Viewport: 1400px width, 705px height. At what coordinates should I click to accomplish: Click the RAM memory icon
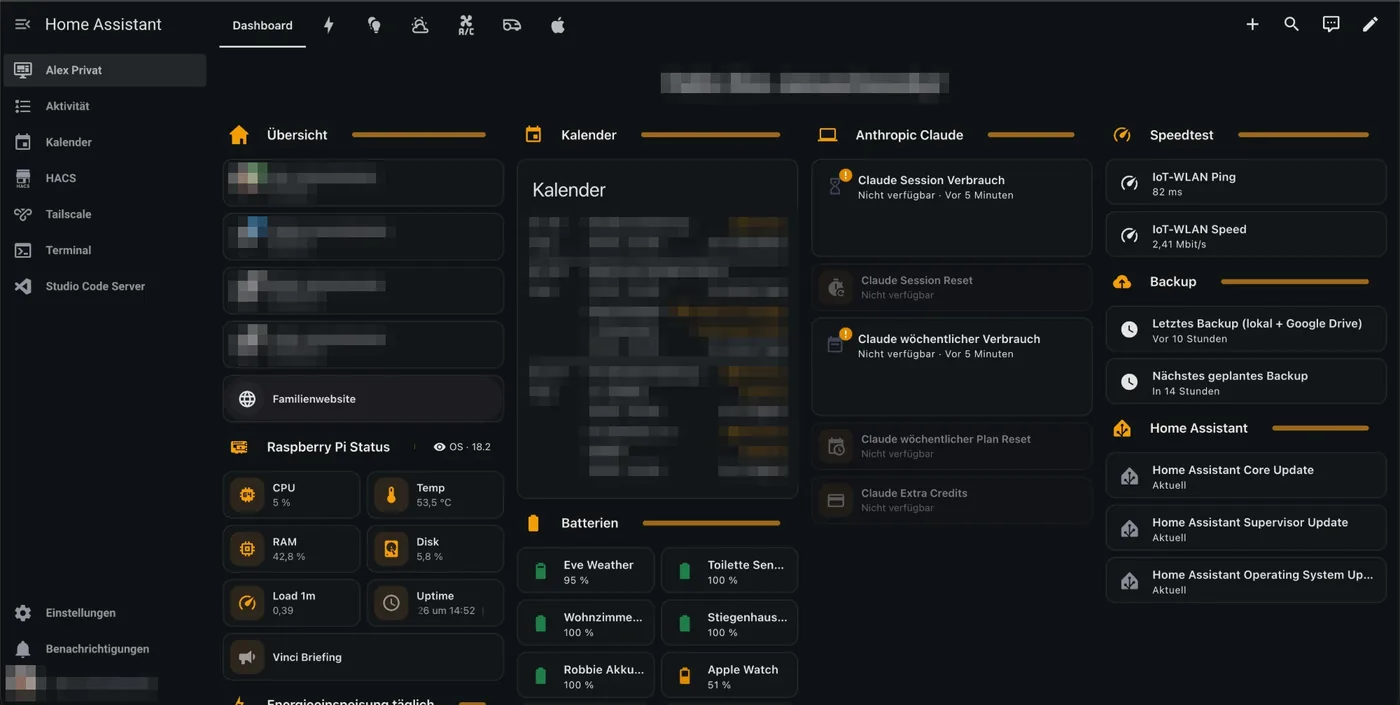pos(247,549)
